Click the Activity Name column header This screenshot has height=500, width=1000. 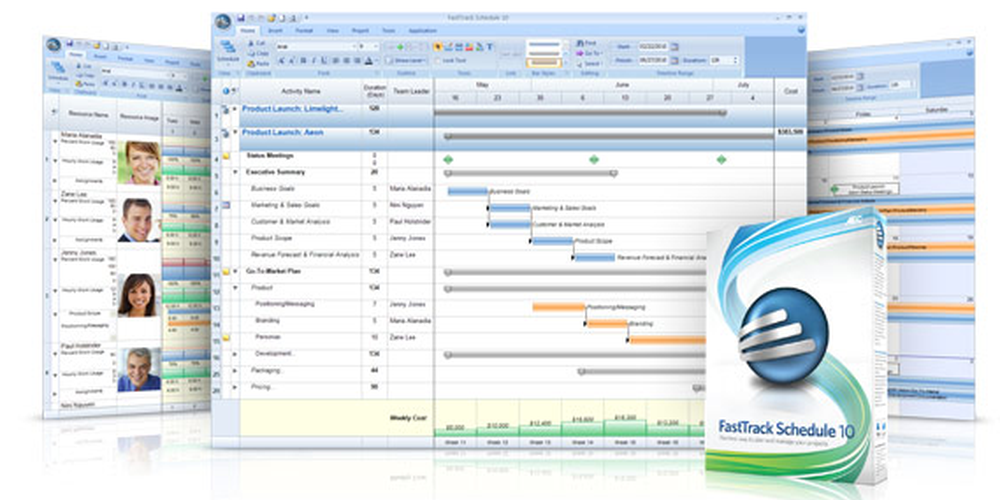pos(300,91)
